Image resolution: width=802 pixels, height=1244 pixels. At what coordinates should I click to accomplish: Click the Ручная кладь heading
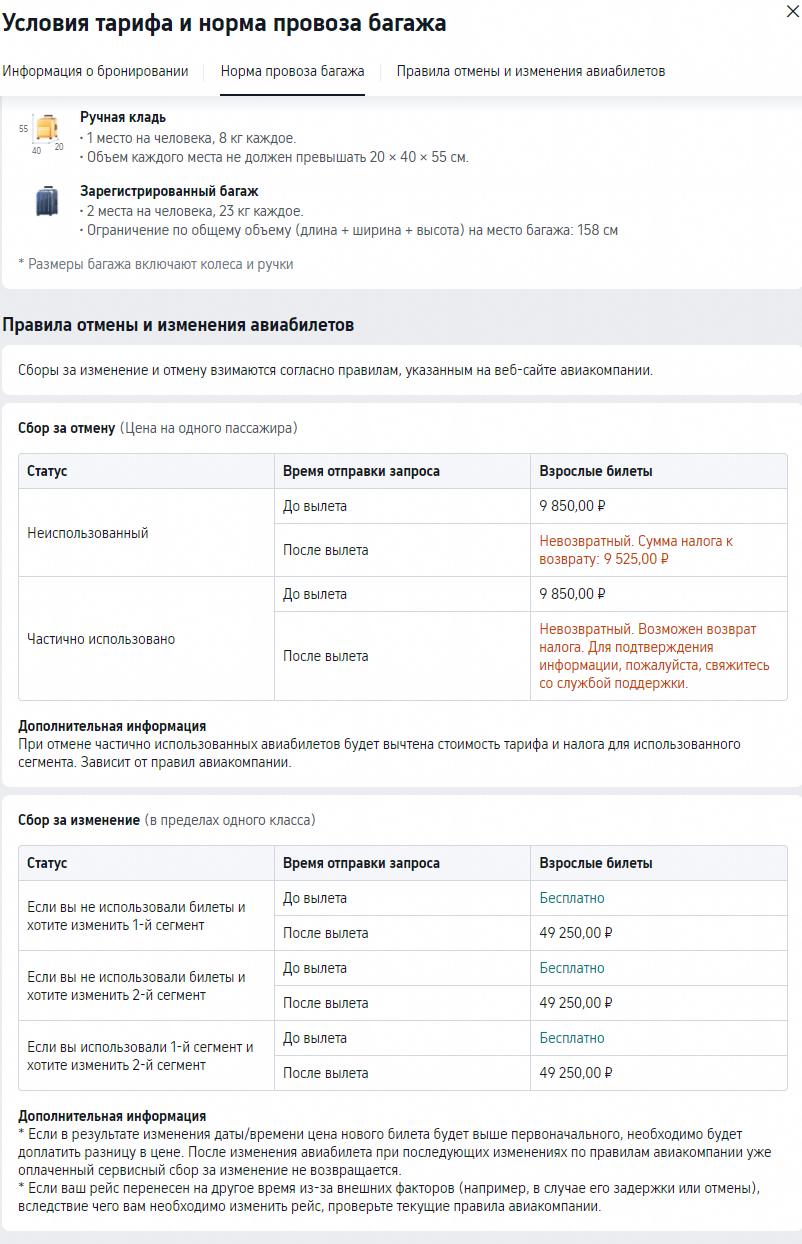point(123,118)
